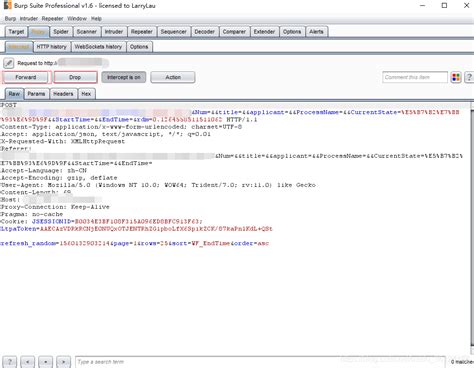Go to next search match arrow
The height and width of the screenshot is (368, 474).
(63, 362)
